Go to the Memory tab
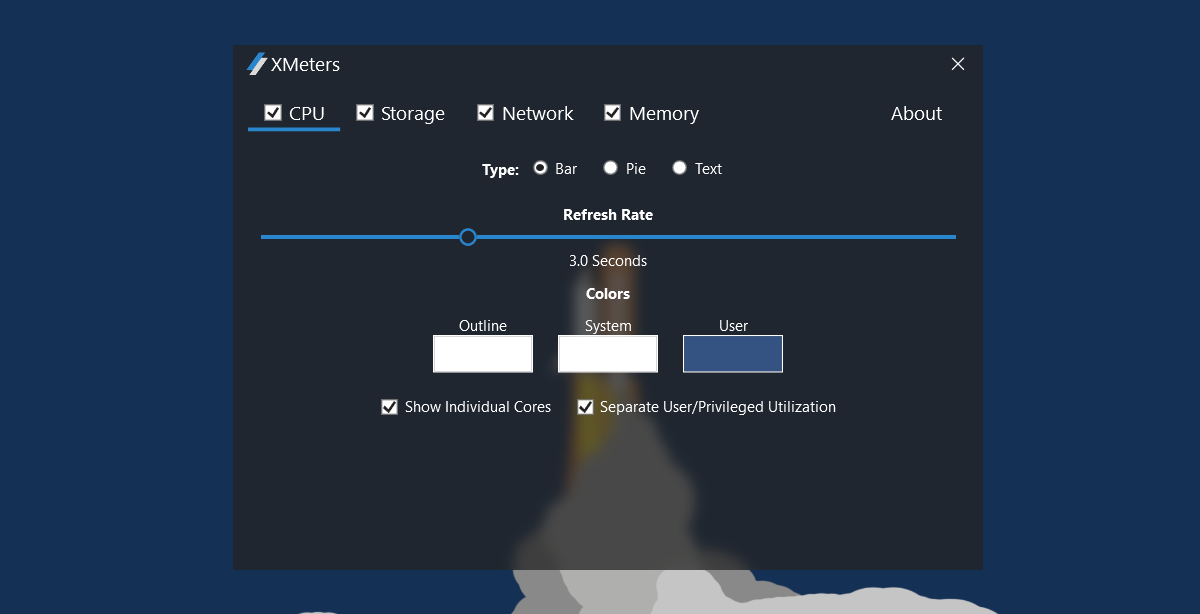This screenshot has height=614, width=1200. [x=664, y=114]
